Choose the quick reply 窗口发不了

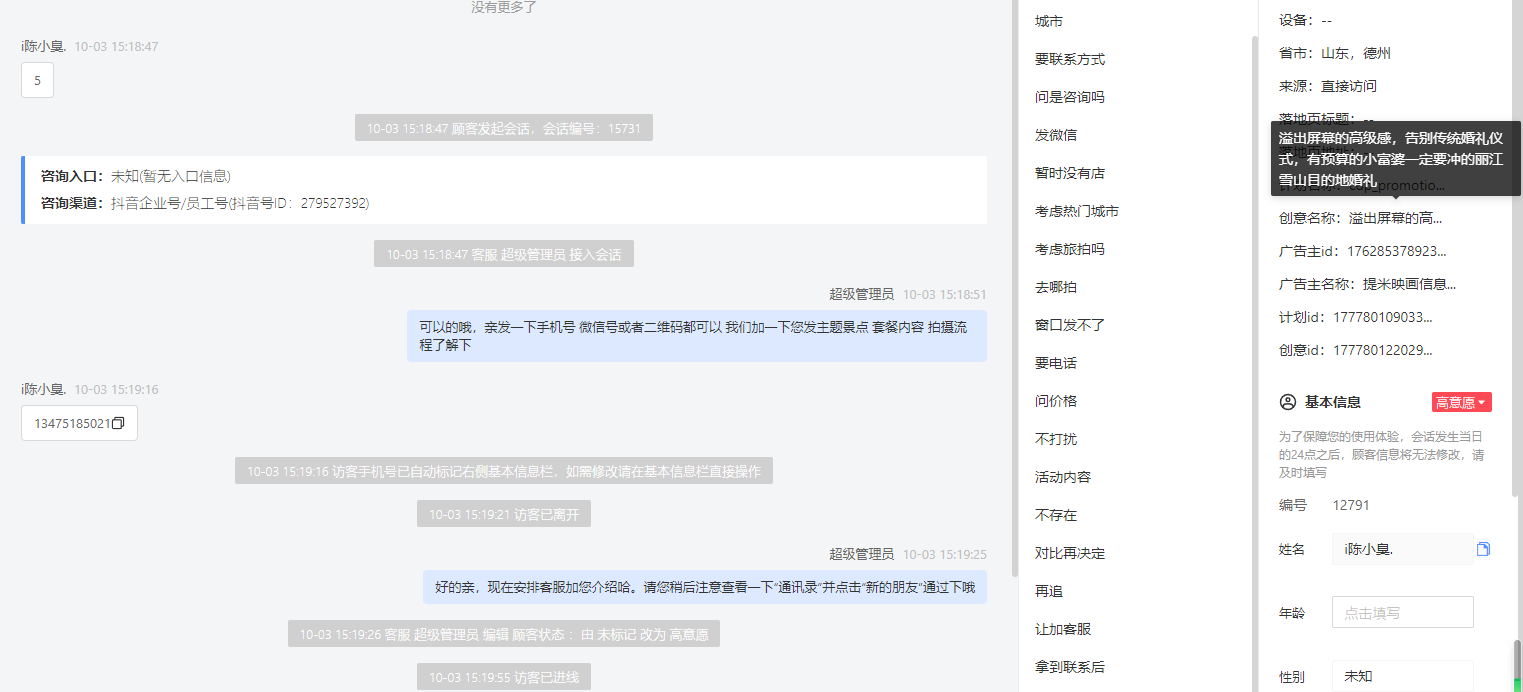[x=1070, y=325]
